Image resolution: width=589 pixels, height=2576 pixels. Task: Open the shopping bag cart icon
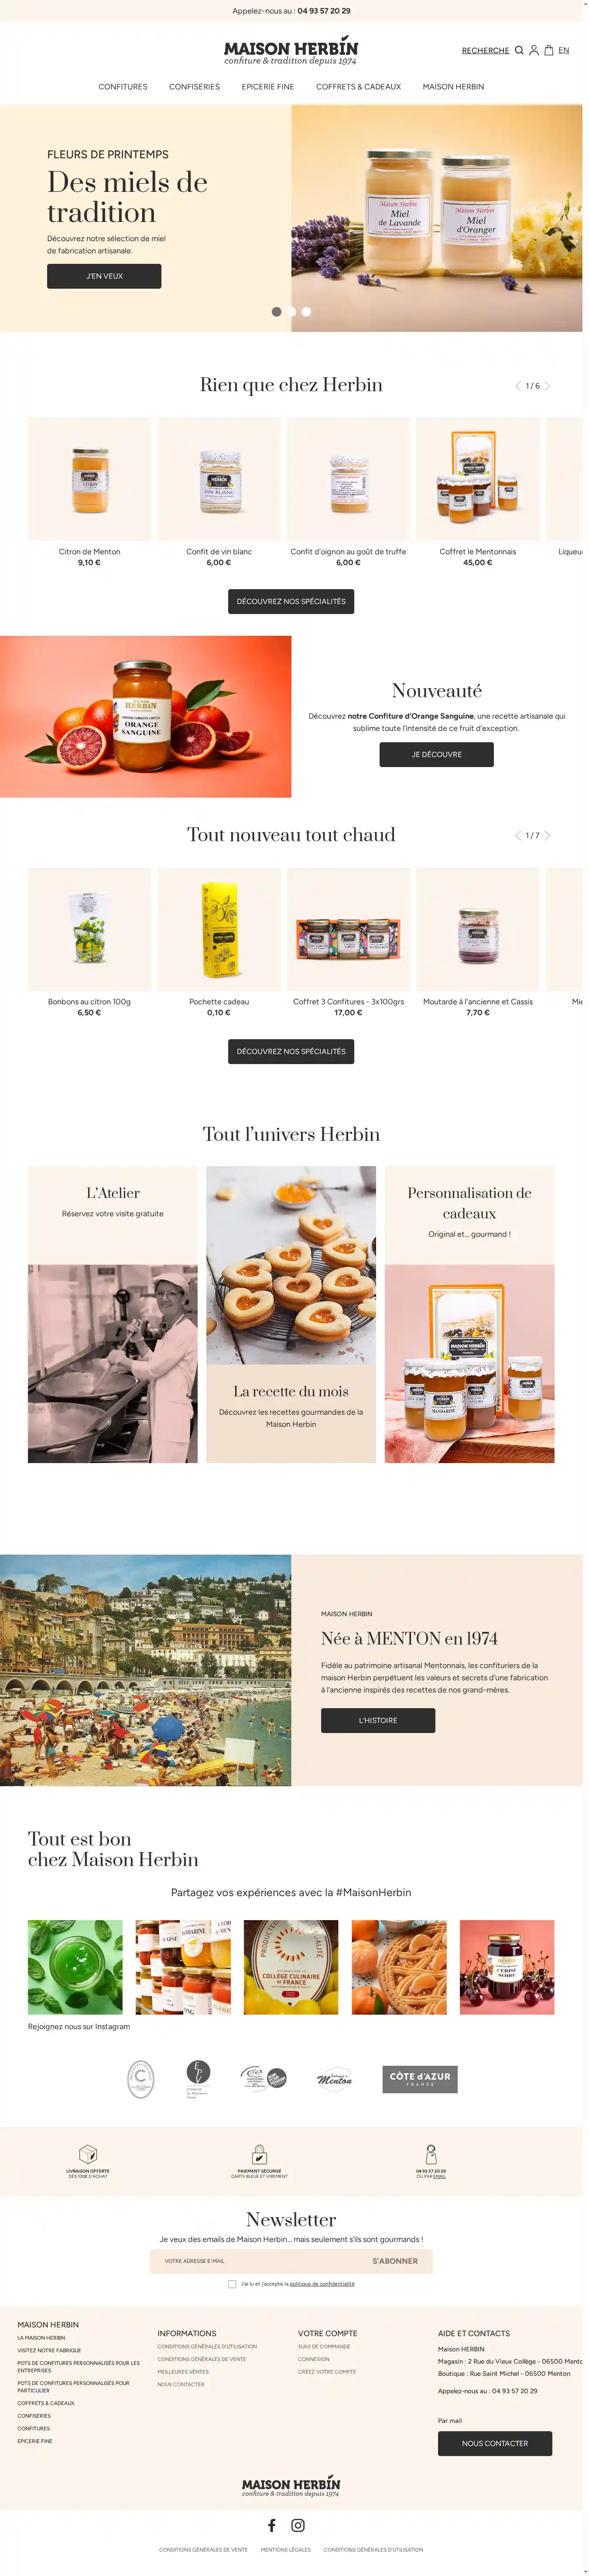pyautogui.click(x=549, y=50)
